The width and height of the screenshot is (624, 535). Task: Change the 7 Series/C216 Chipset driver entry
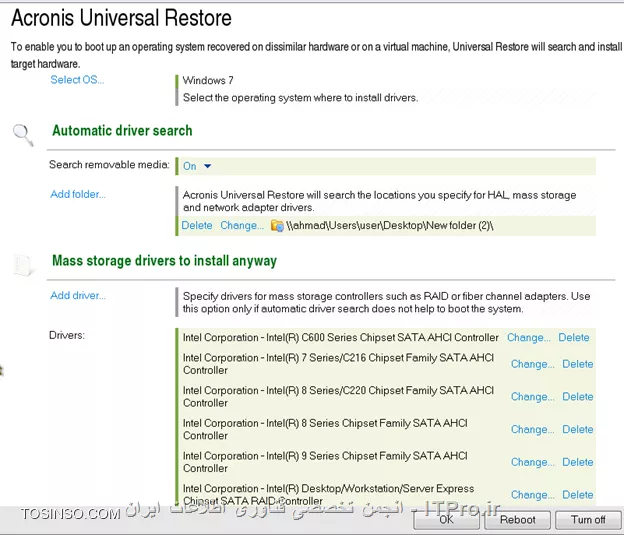532,364
